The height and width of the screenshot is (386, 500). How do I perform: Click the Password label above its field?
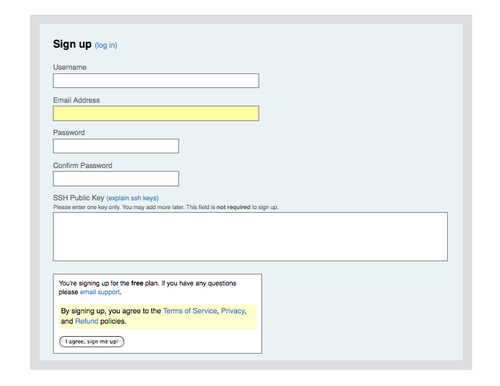69,133
